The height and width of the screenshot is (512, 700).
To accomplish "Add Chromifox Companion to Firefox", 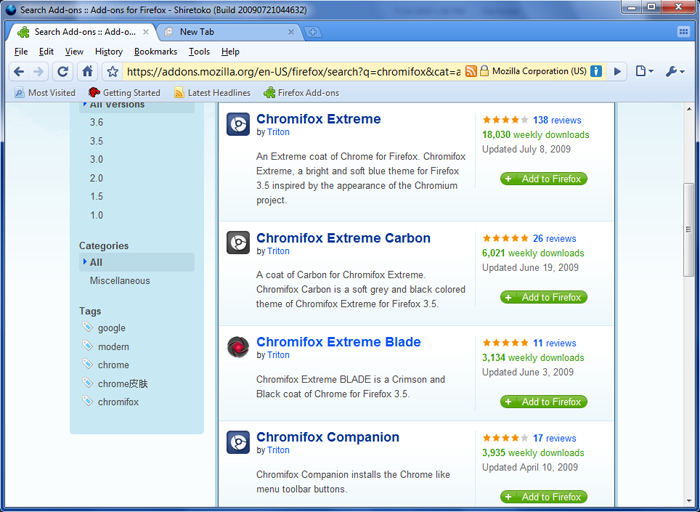I will [543, 497].
